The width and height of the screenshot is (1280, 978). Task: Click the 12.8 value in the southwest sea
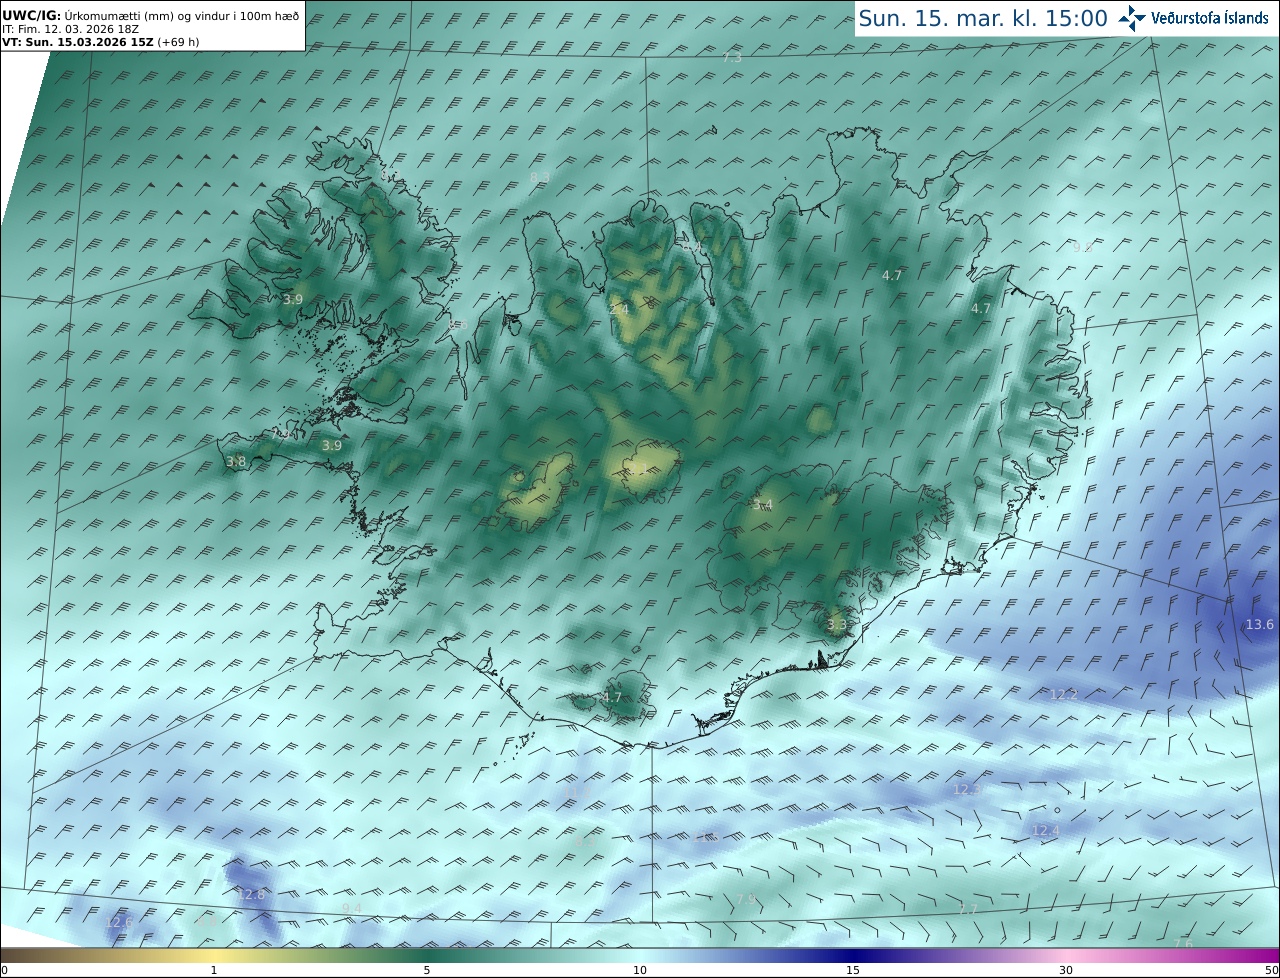[252, 894]
